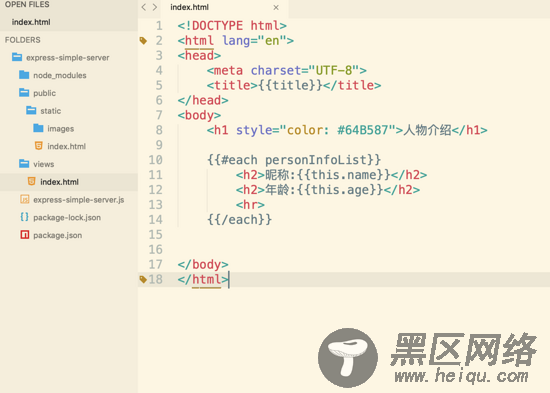Click the <!DOCTYPE html> line
Viewport: 550px width, 393px height.
coord(232,26)
